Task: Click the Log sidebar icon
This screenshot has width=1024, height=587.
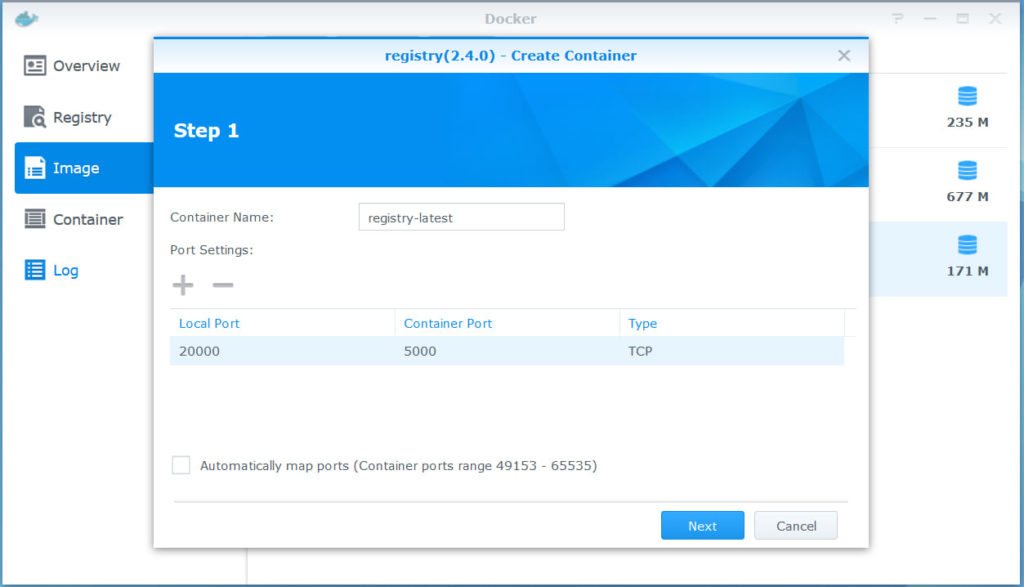Action: (35, 270)
